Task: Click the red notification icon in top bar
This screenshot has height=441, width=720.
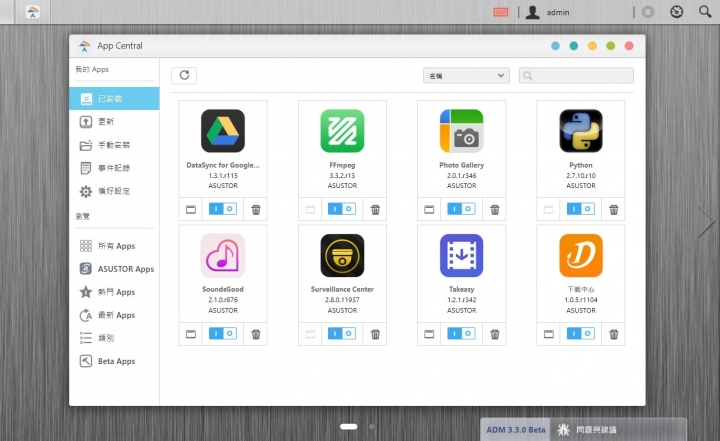Action: [x=501, y=12]
